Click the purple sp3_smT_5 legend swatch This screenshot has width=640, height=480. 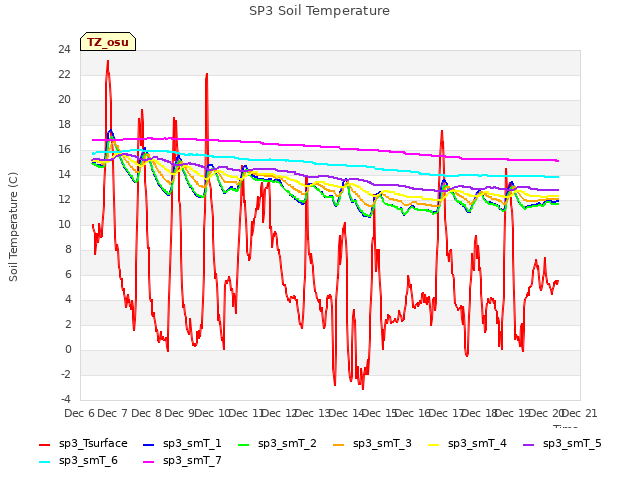pyautogui.click(x=529, y=444)
